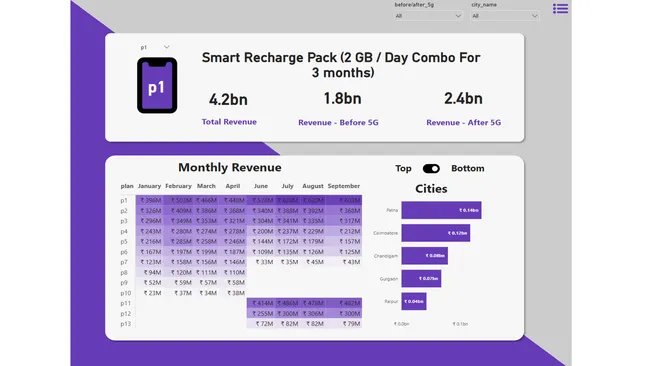The height and width of the screenshot is (366, 650).
Task: Select the Gurgaon bar in Cities chart
Action: 421,279
